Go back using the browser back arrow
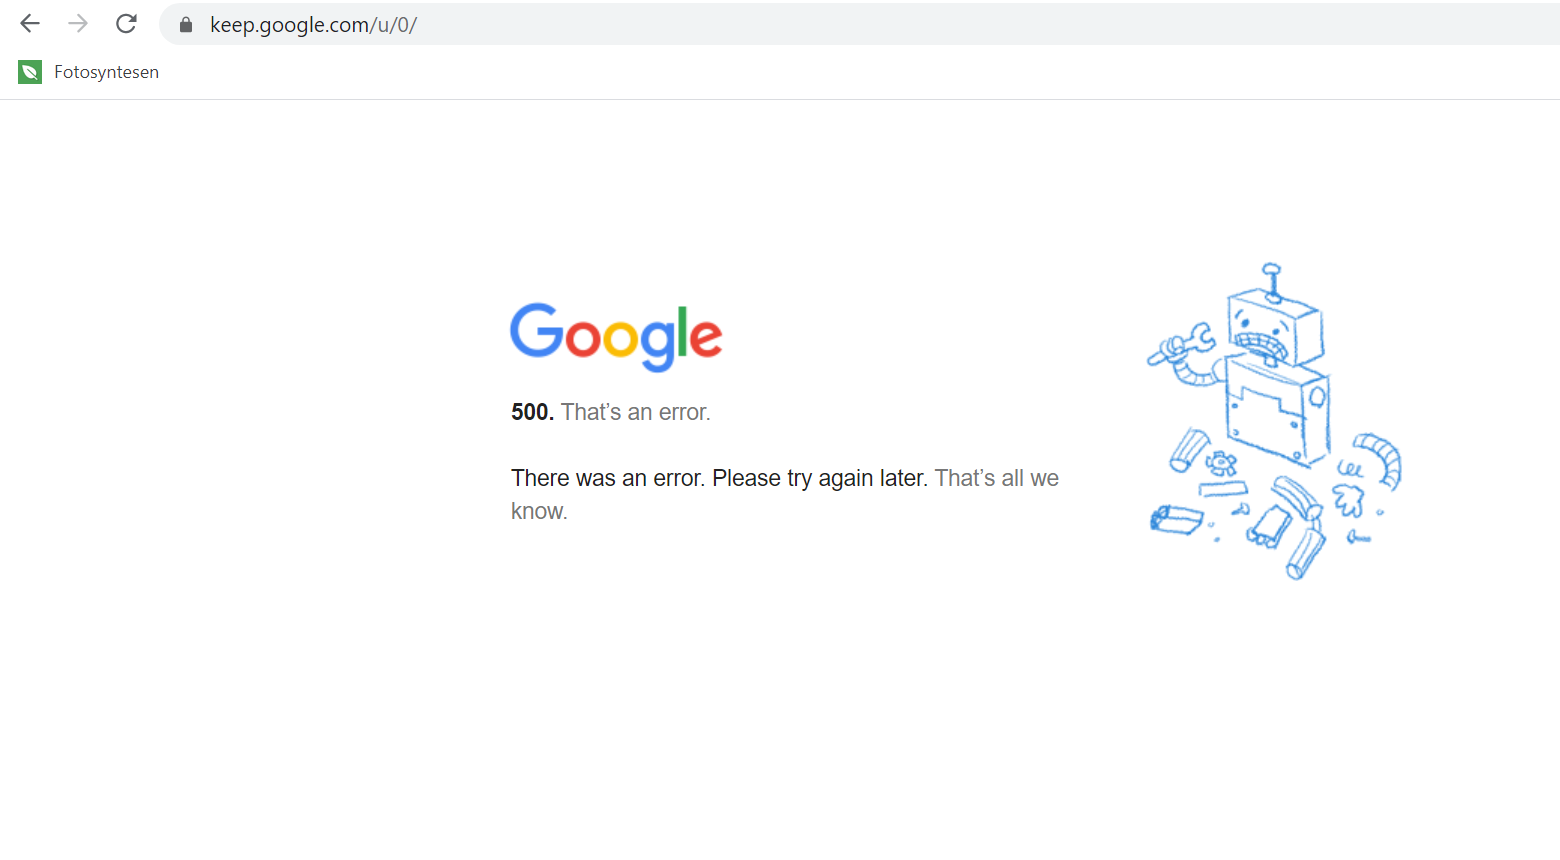This screenshot has width=1560, height=860. [x=30, y=23]
